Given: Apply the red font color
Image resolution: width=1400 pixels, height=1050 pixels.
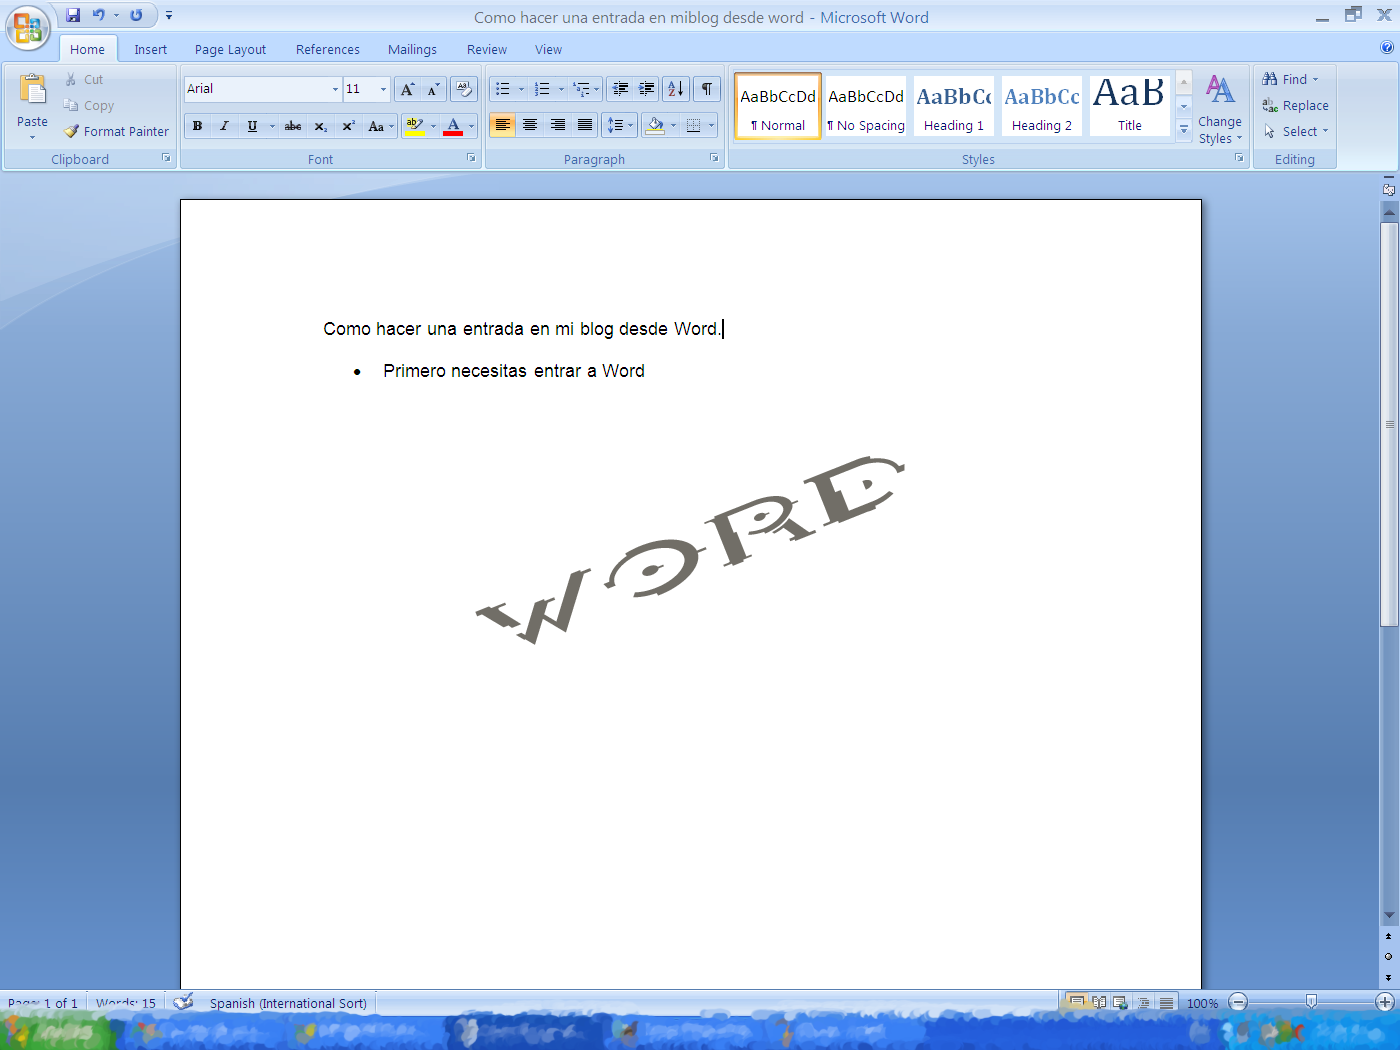Looking at the screenshot, I should point(453,126).
